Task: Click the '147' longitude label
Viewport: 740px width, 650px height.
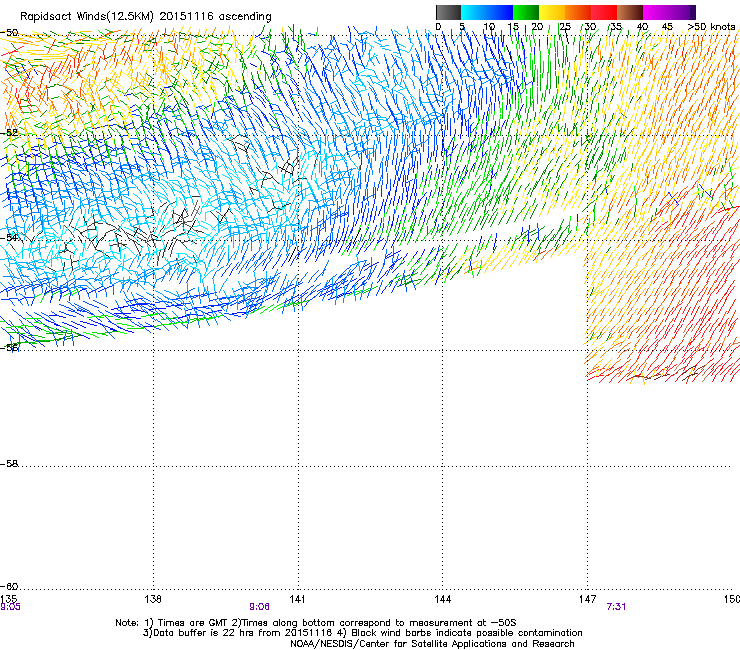Action: 588,599
